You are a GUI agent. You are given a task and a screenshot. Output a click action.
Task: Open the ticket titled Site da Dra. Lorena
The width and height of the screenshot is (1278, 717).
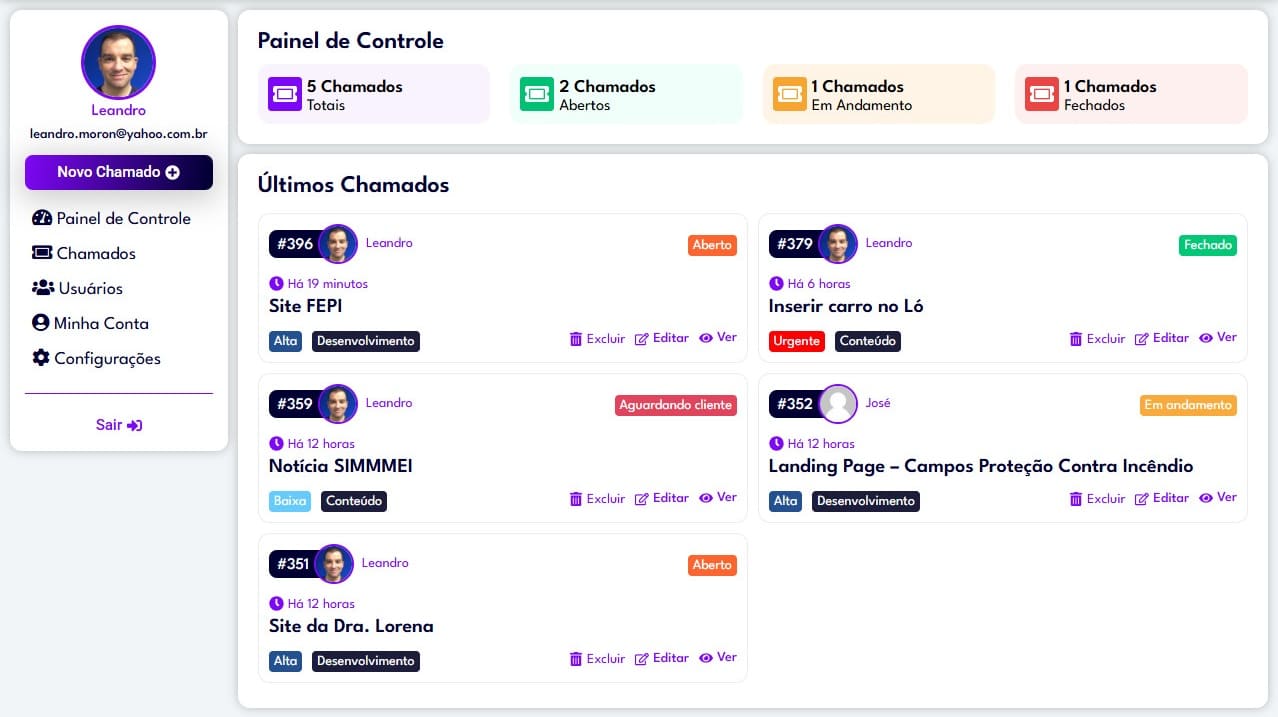point(351,626)
